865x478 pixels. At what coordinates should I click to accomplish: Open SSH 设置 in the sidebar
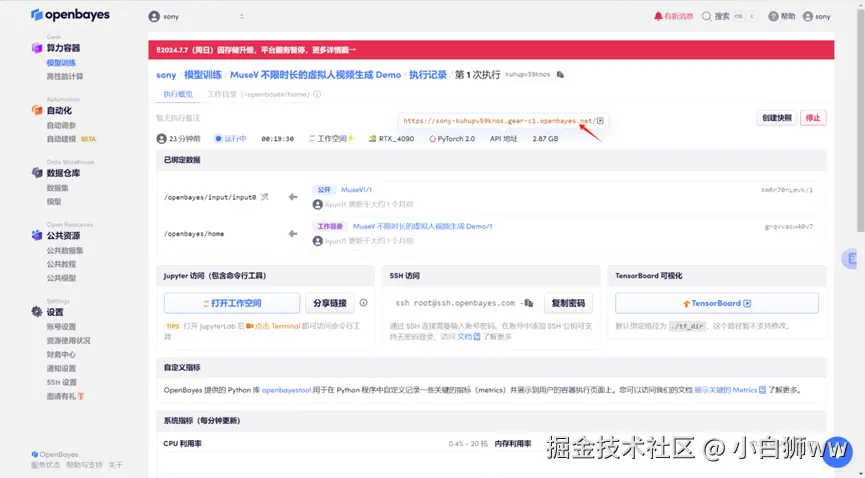pyautogui.click(x=62, y=383)
